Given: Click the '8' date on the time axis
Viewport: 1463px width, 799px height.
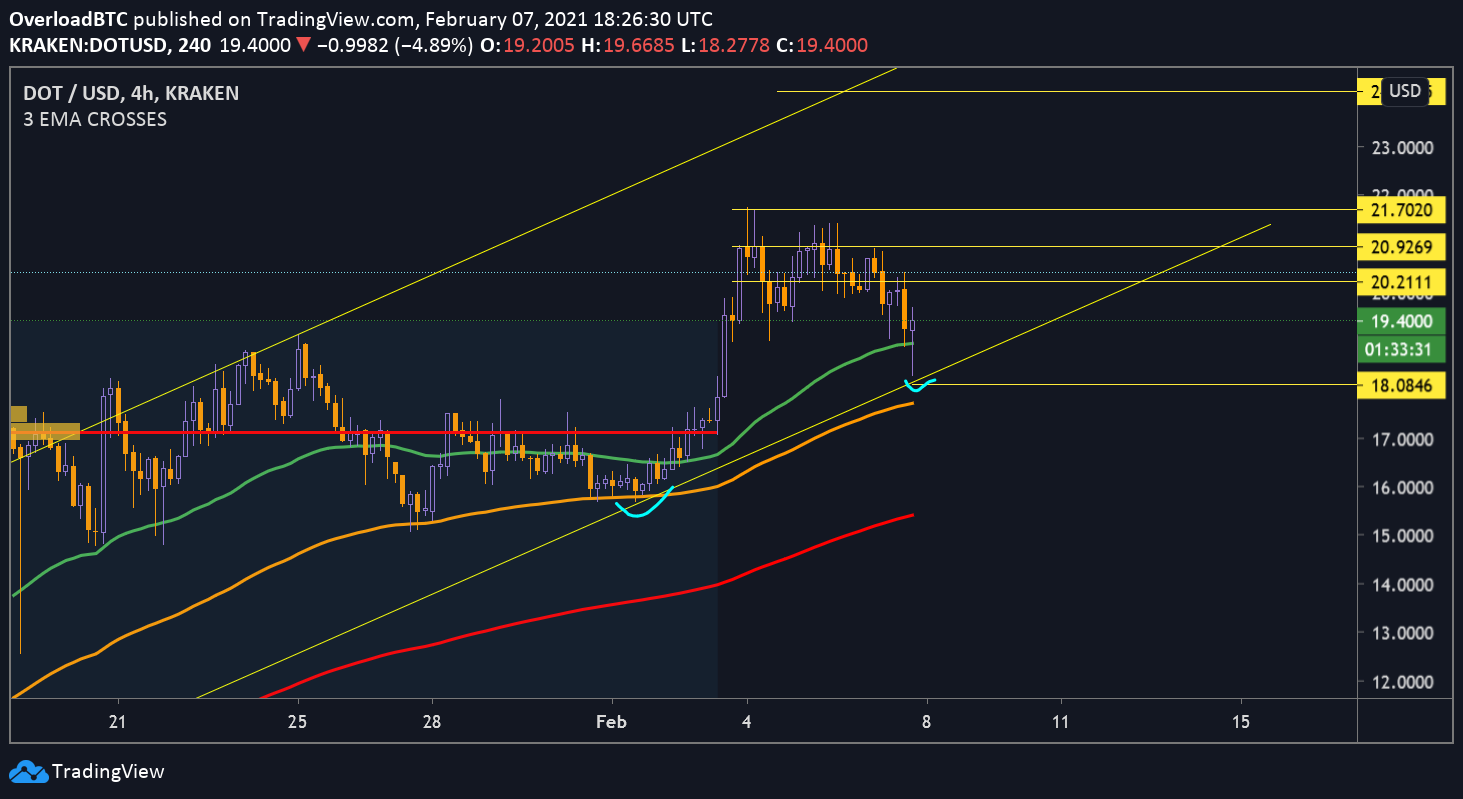Looking at the screenshot, I should click(927, 722).
